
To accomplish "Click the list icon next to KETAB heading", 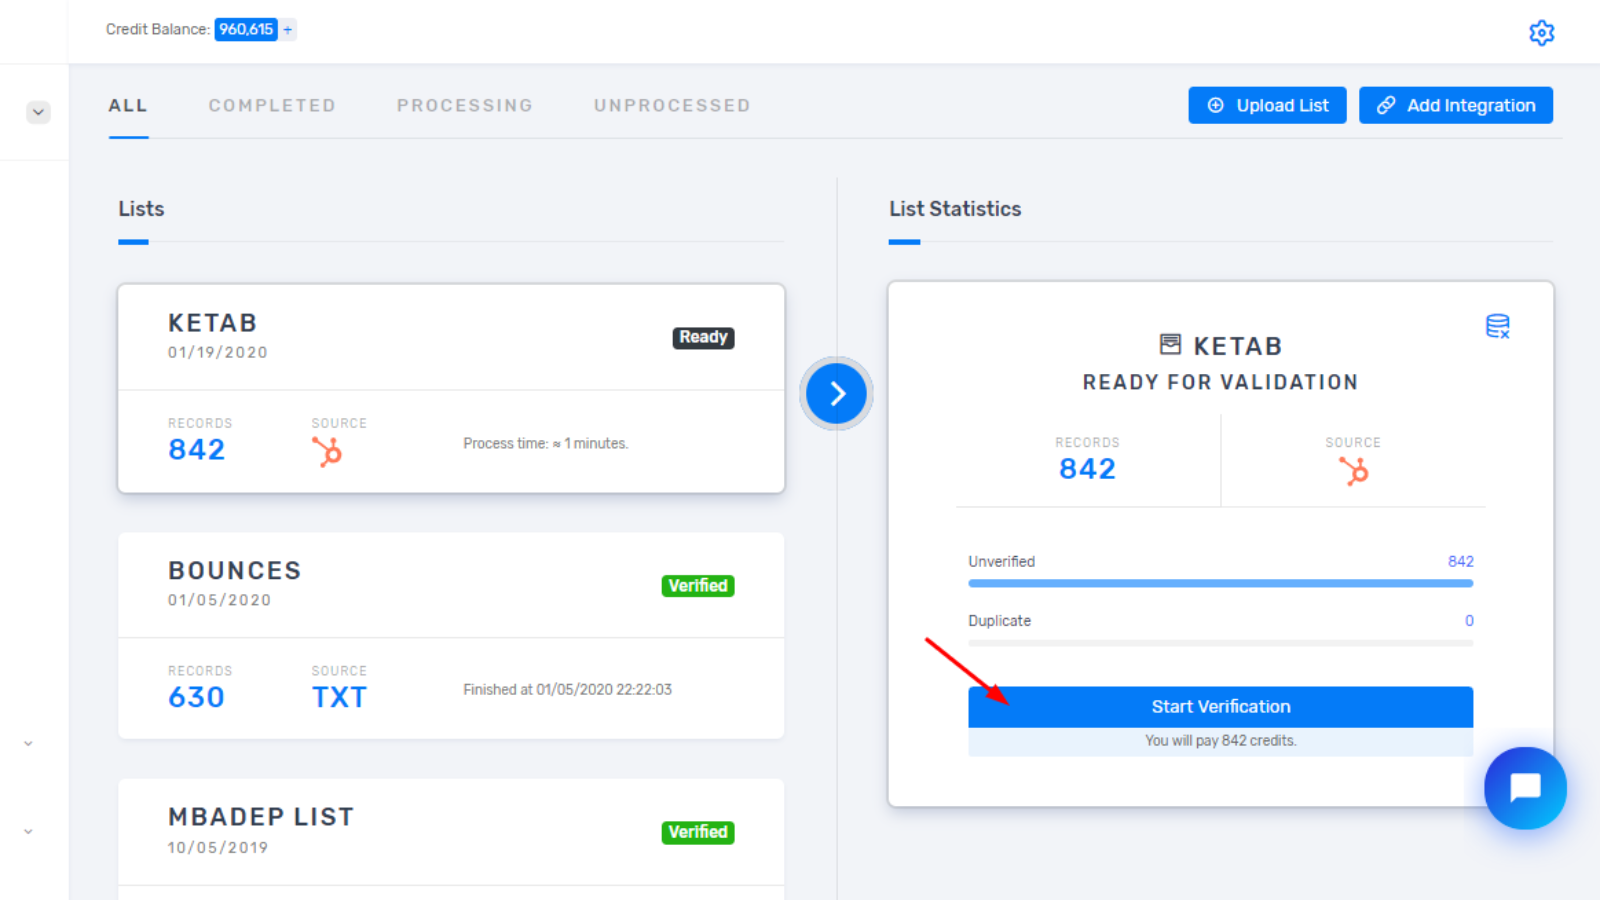I will click(x=1172, y=344).
